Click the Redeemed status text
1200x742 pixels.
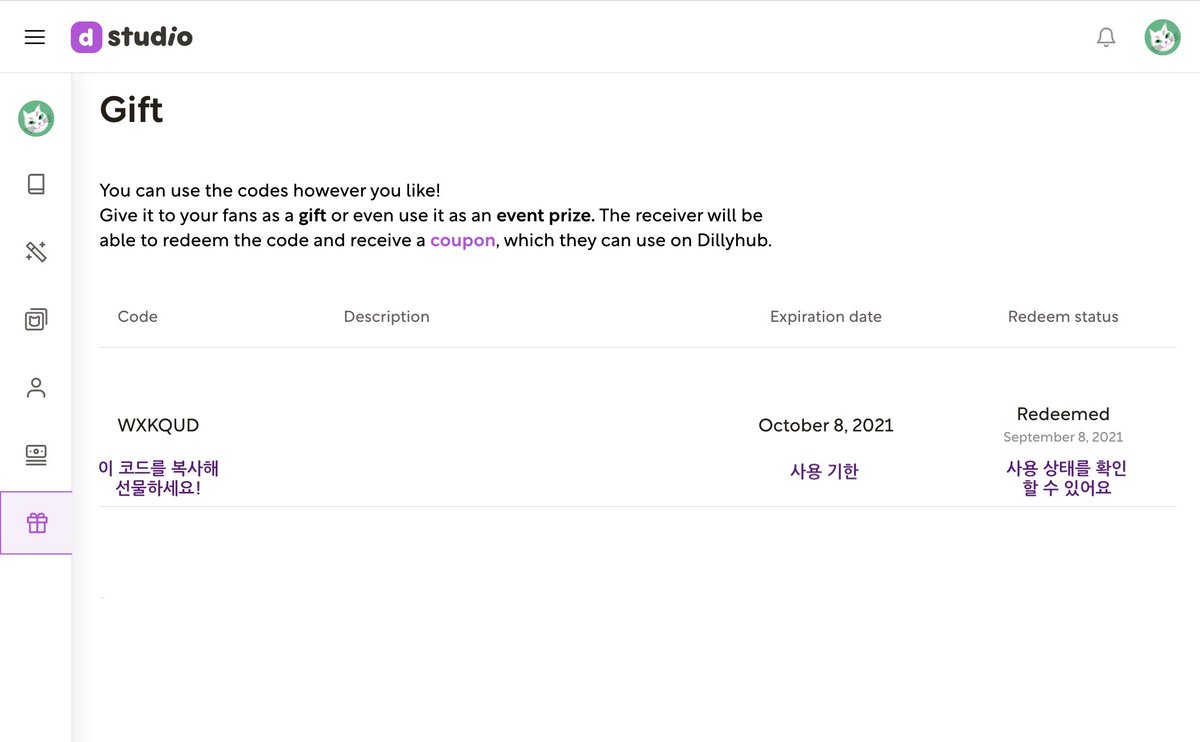[1063, 414]
